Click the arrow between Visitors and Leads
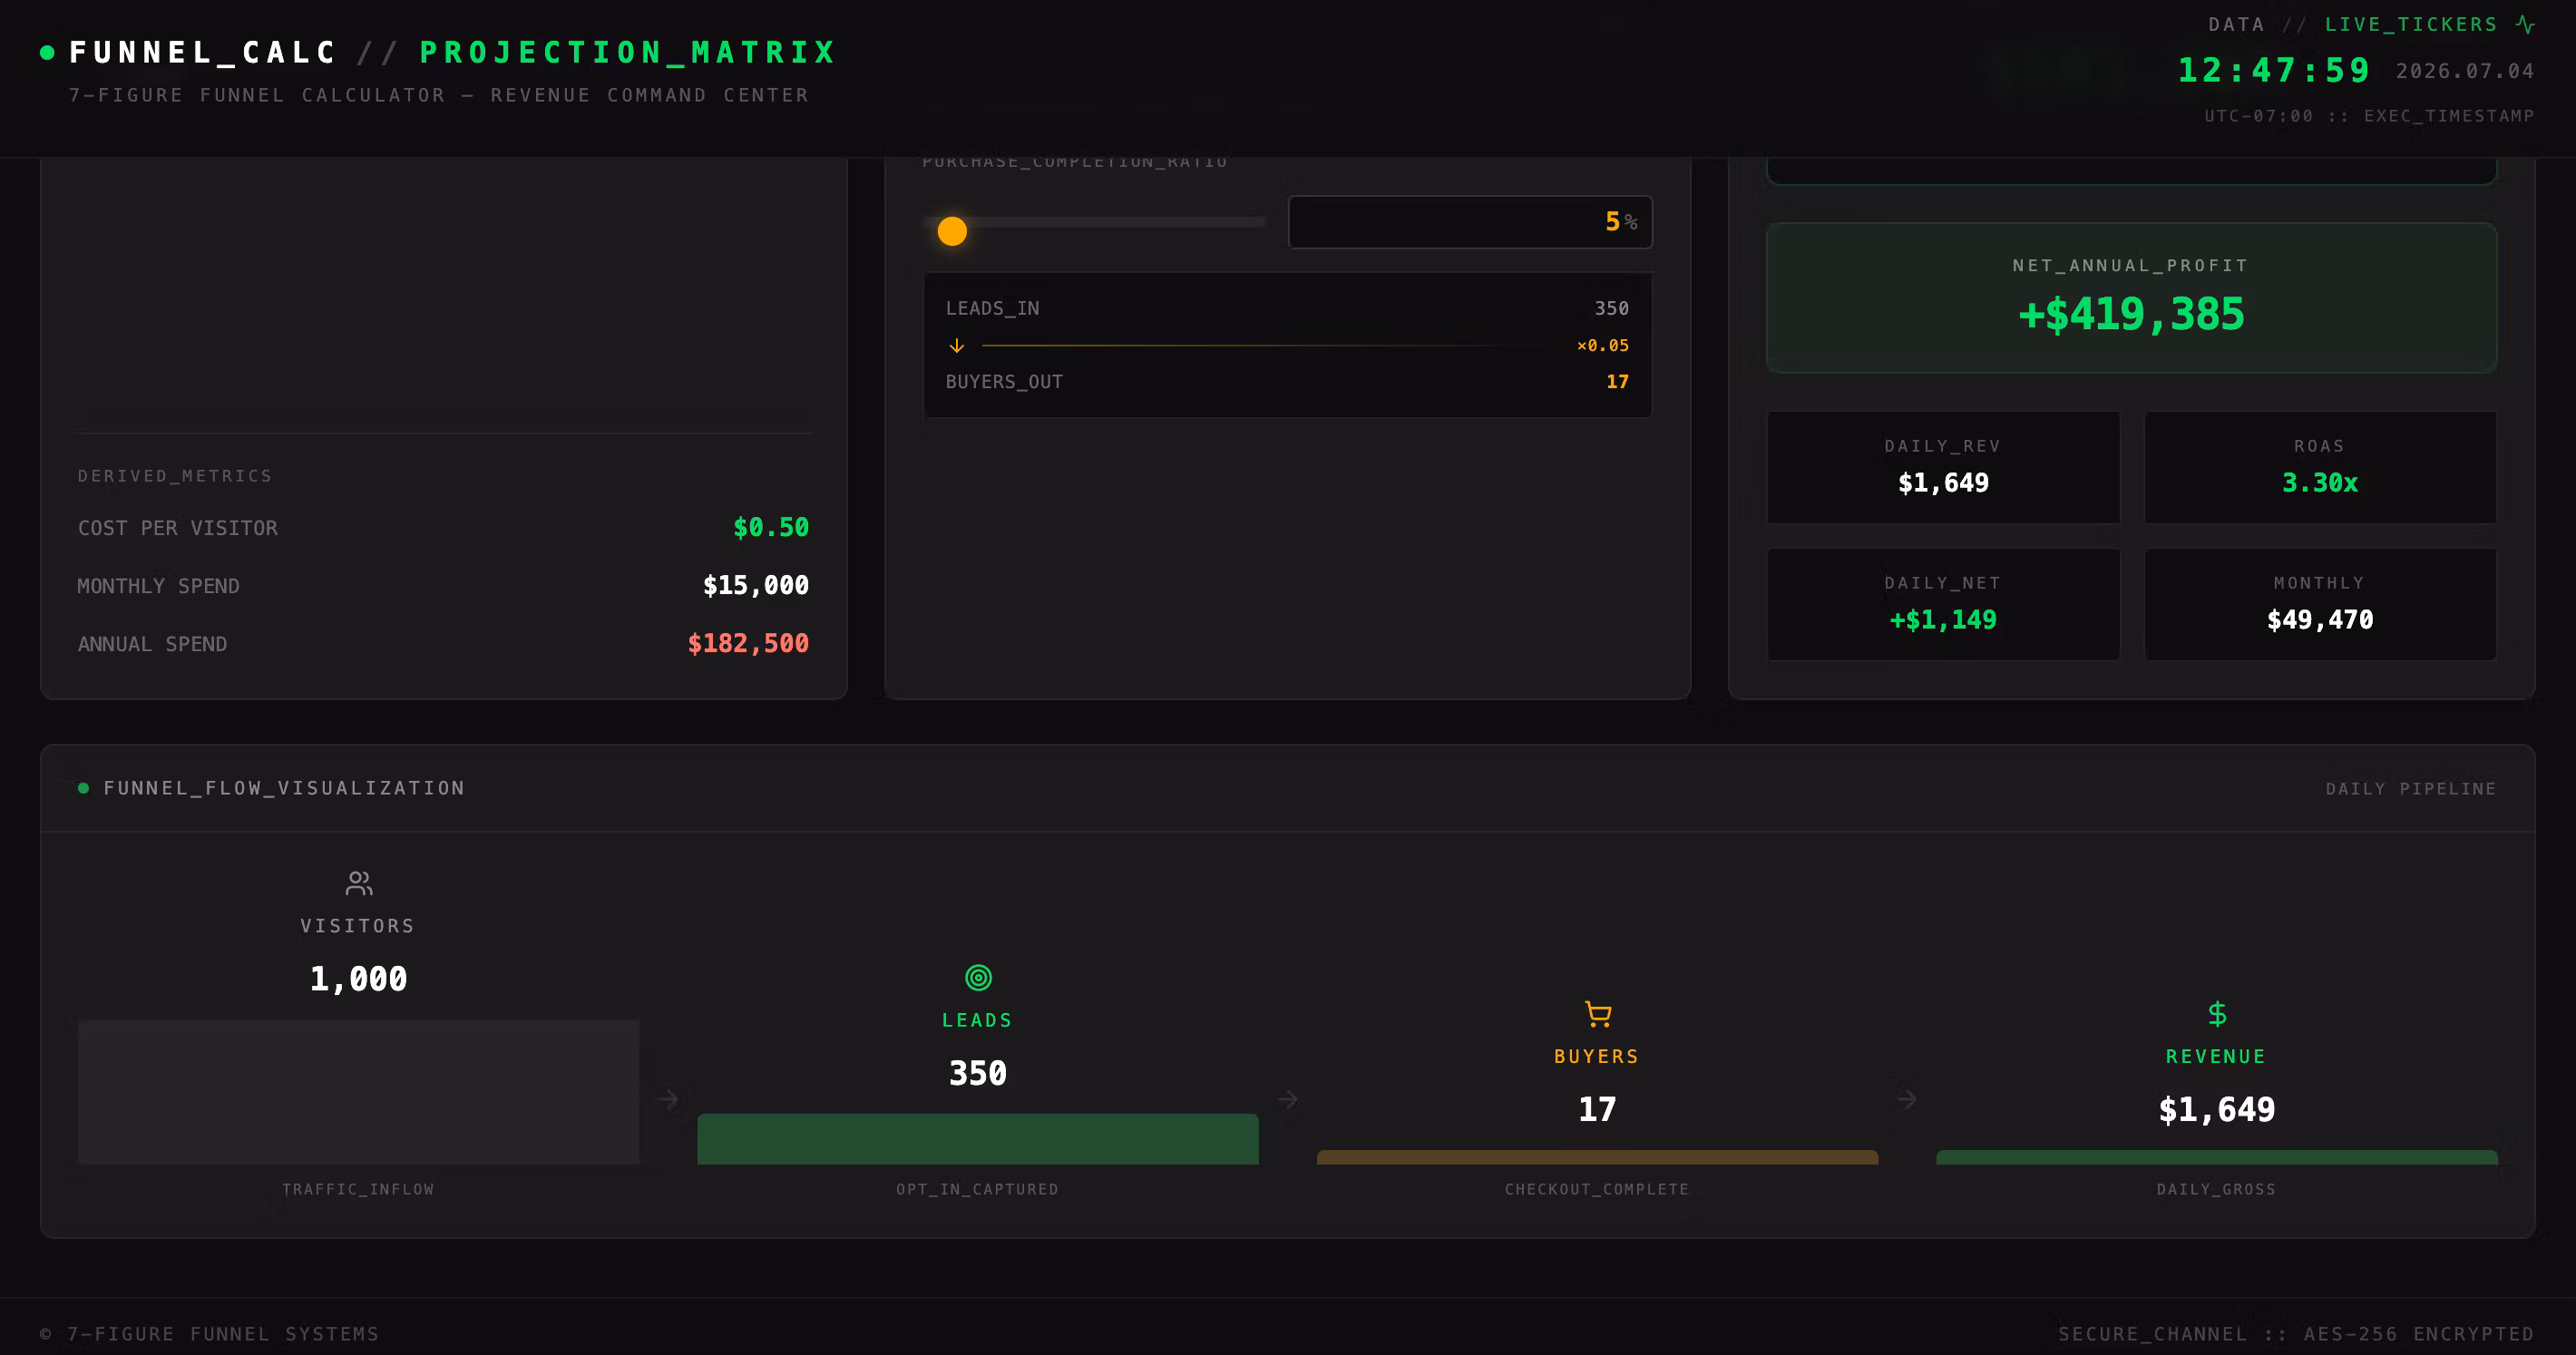This screenshot has width=2576, height=1355. (668, 1099)
